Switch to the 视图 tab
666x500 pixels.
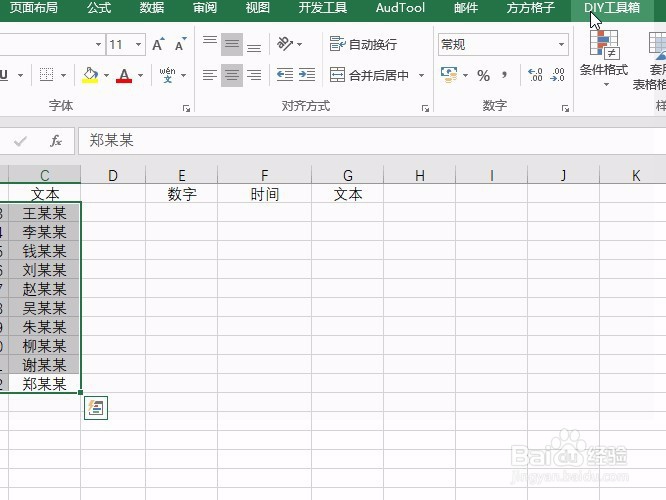(x=257, y=8)
